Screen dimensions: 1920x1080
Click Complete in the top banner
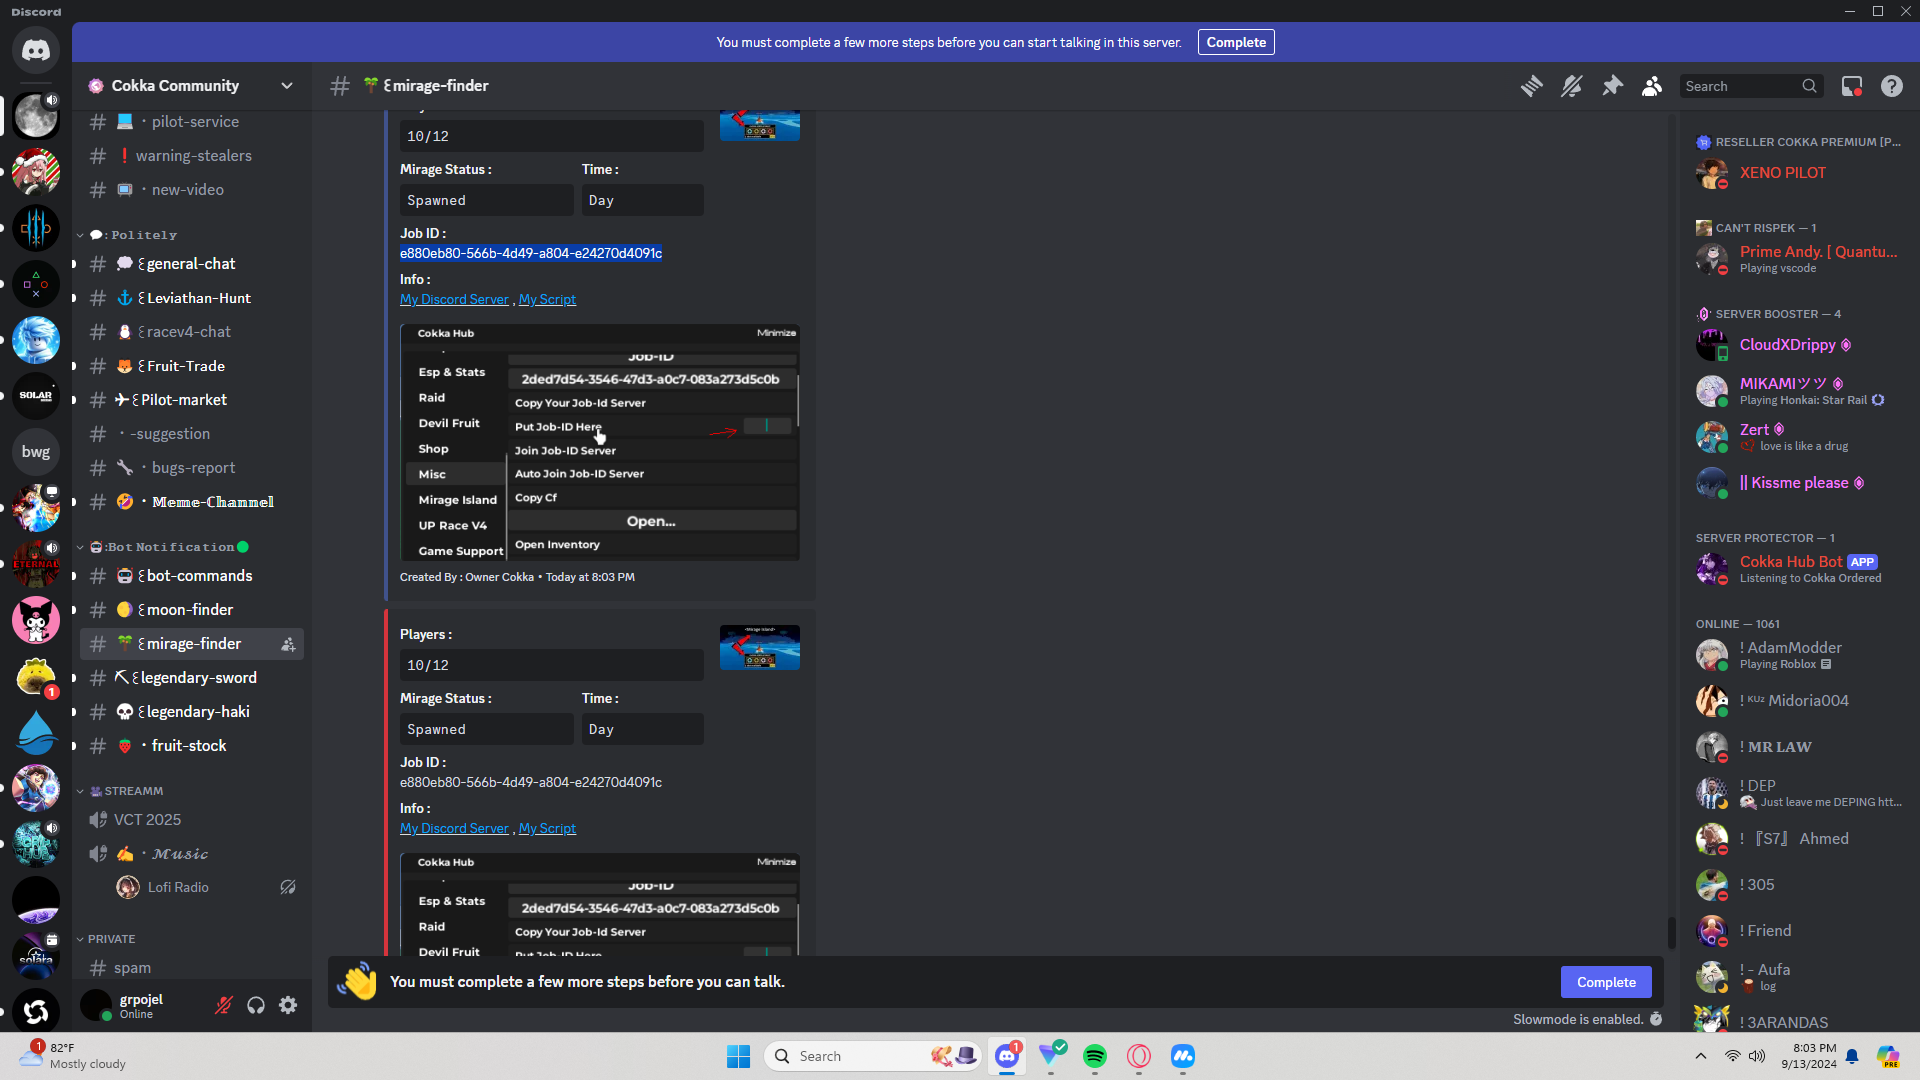tap(1236, 42)
